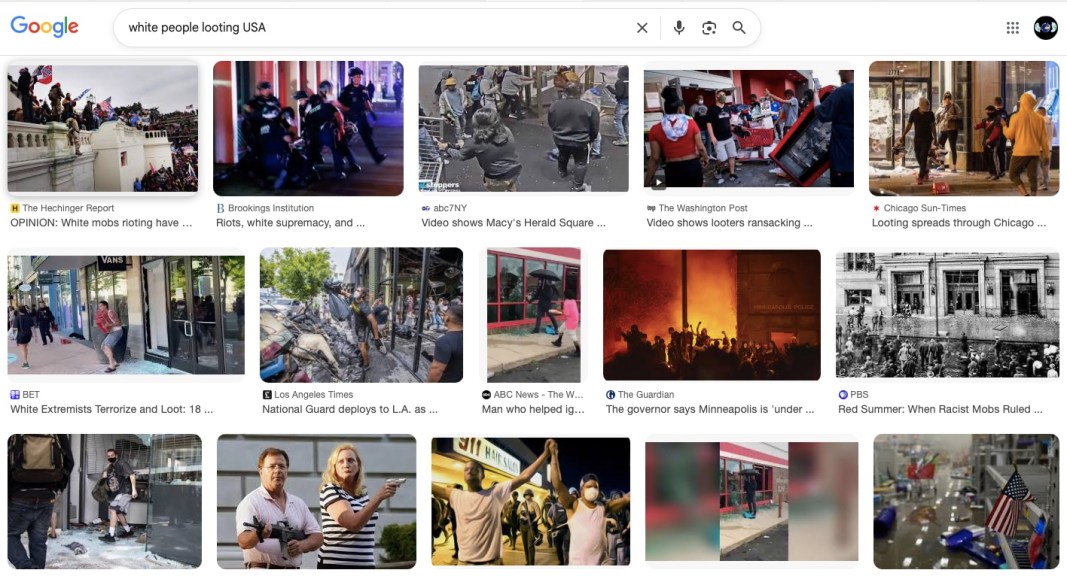Screen dimensions: 1067x576
Task: Select the Los Angeles Times image thumbnail
Action: 361,315
